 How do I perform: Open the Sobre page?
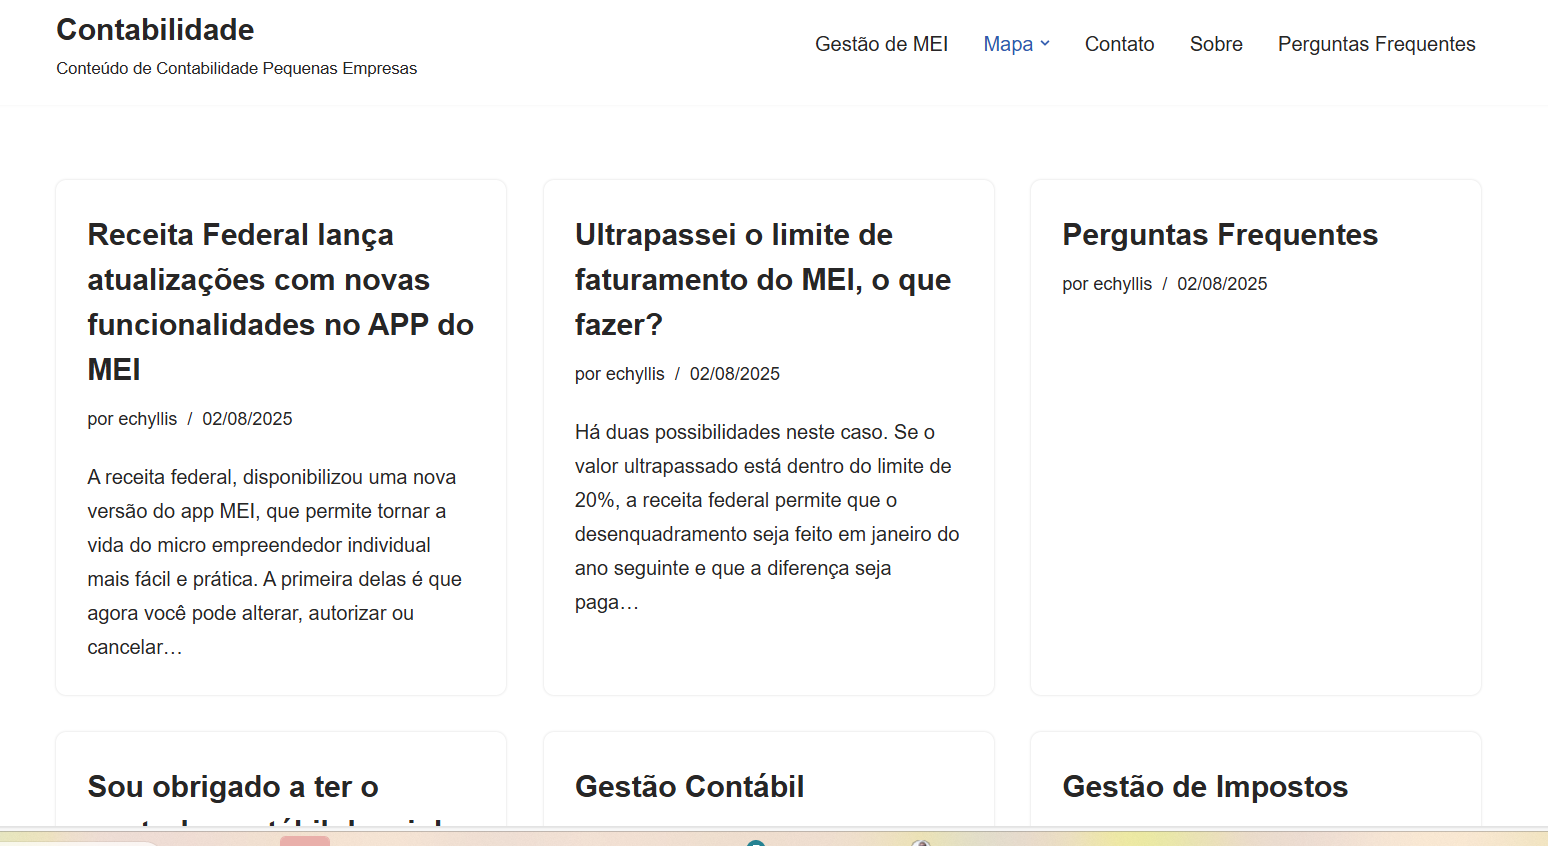click(x=1216, y=44)
